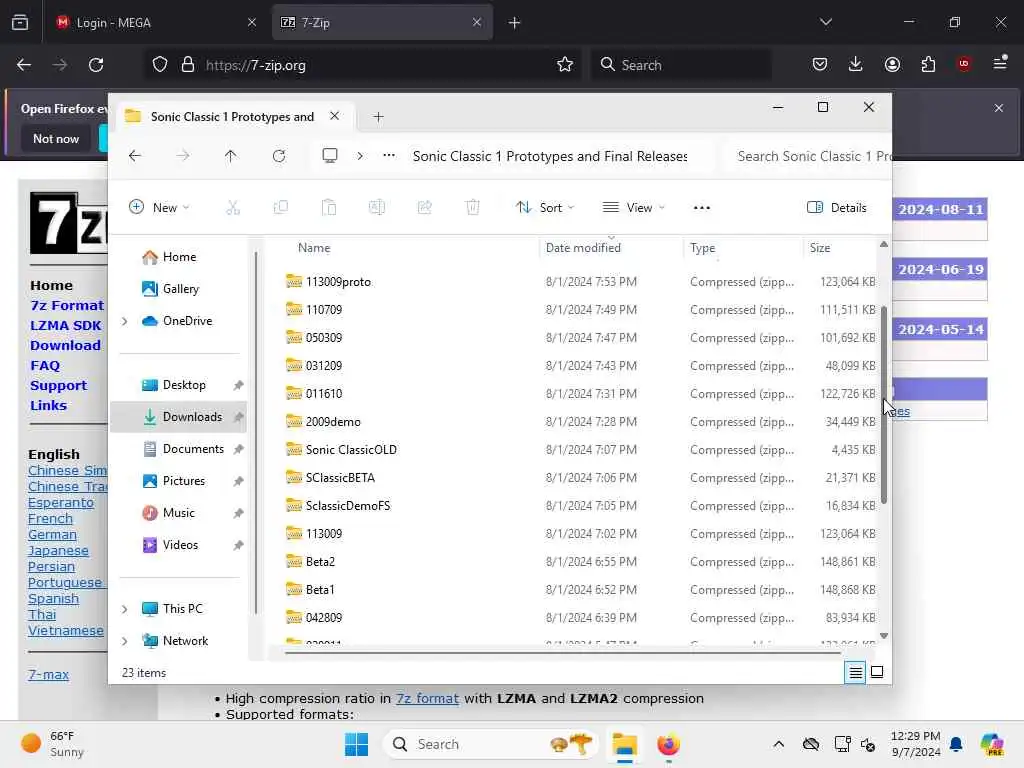Open a new Firefox tab

pos(515,22)
